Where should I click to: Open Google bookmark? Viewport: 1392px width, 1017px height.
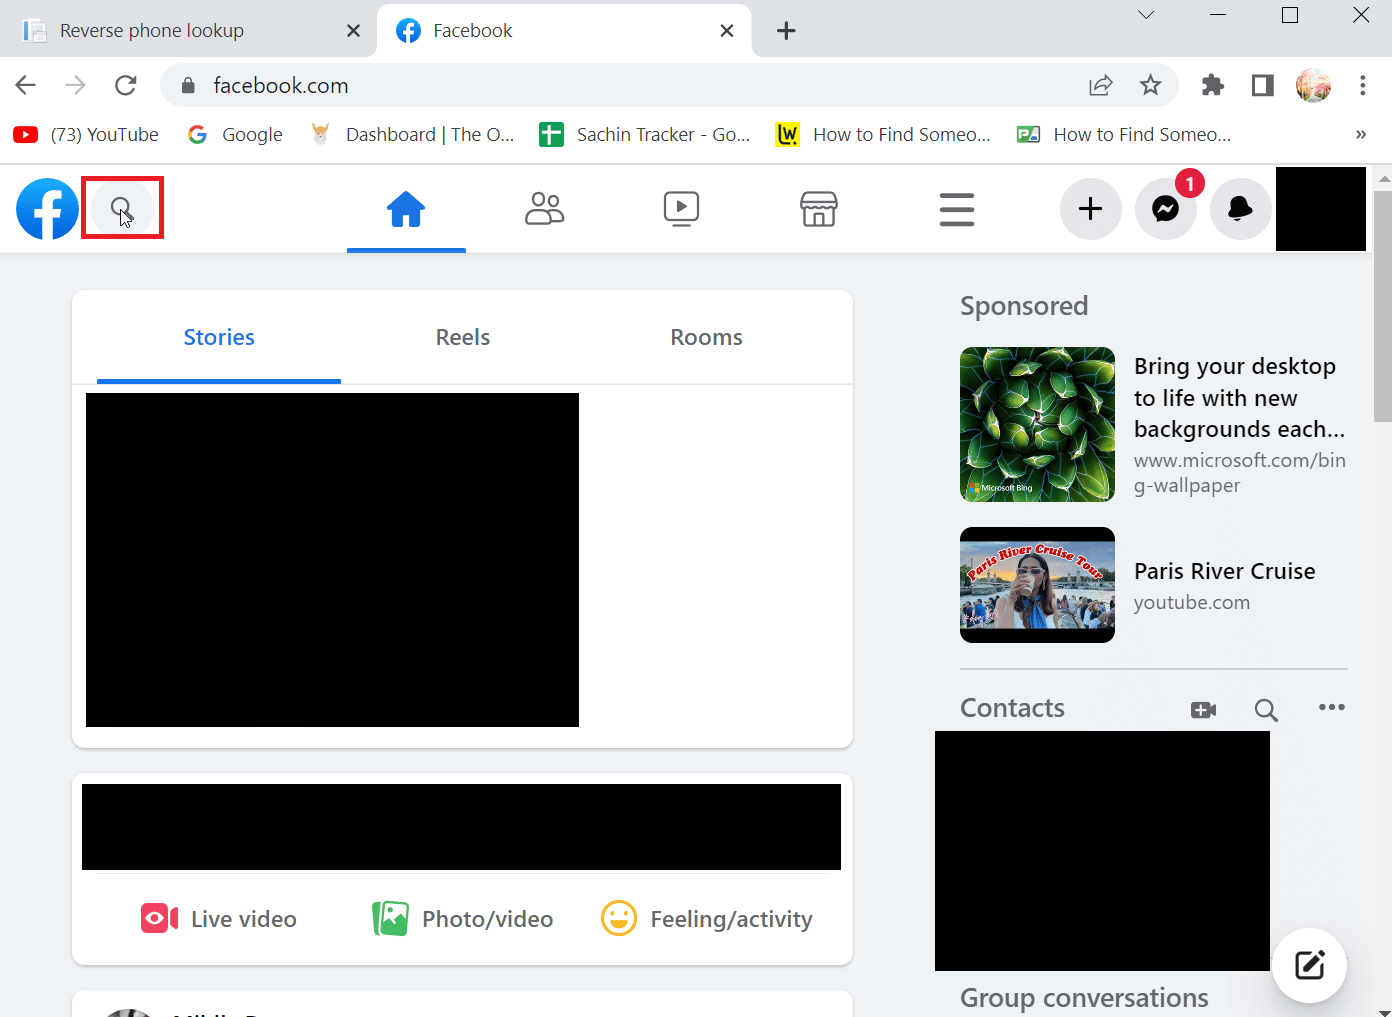point(236,134)
